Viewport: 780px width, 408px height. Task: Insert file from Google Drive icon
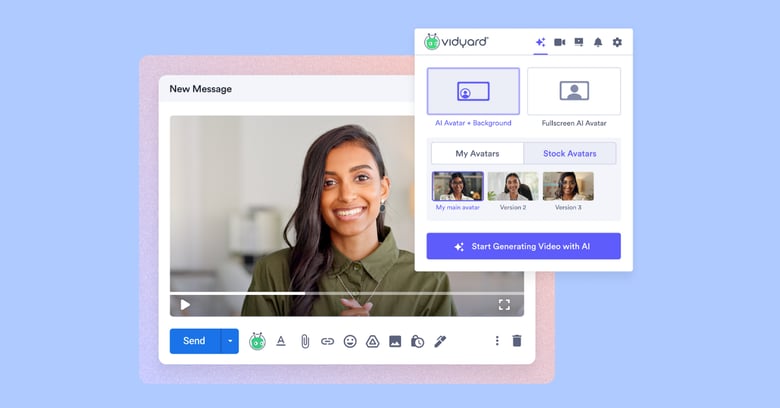pos(372,341)
